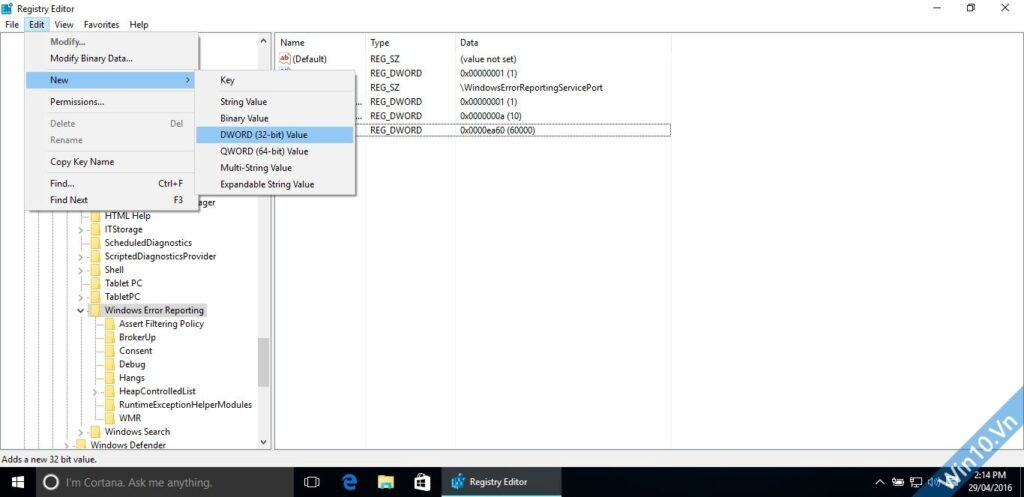Create a new QWORD (64-bit) Value
This screenshot has height=497, width=1024.
point(275,151)
